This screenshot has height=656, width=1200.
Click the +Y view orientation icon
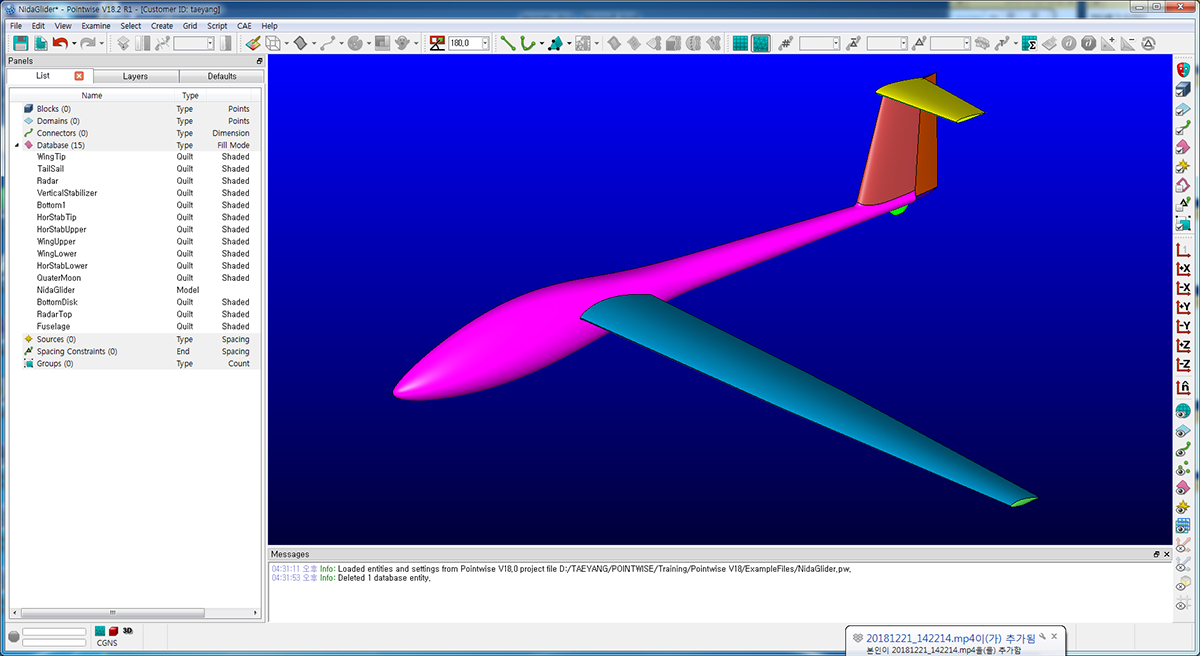pos(1182,307)
